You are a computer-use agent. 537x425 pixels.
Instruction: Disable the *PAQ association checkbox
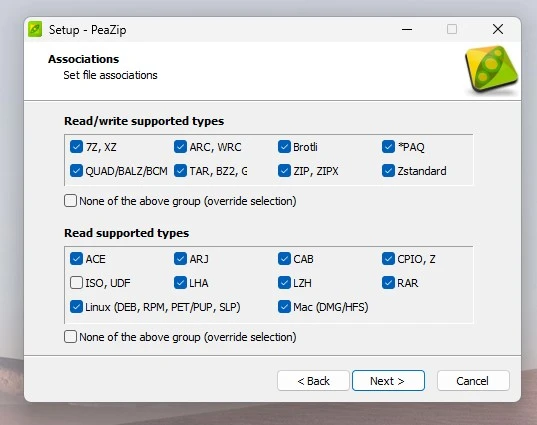(388, 147)
